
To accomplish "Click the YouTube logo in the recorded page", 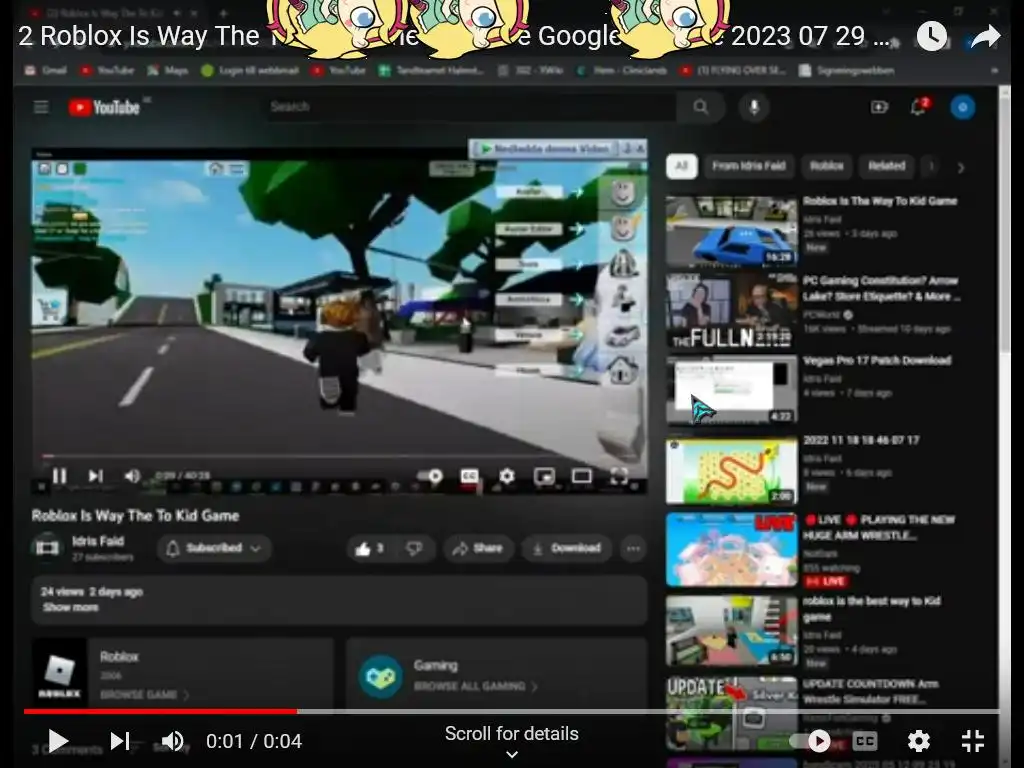I will tap(104, 107).
